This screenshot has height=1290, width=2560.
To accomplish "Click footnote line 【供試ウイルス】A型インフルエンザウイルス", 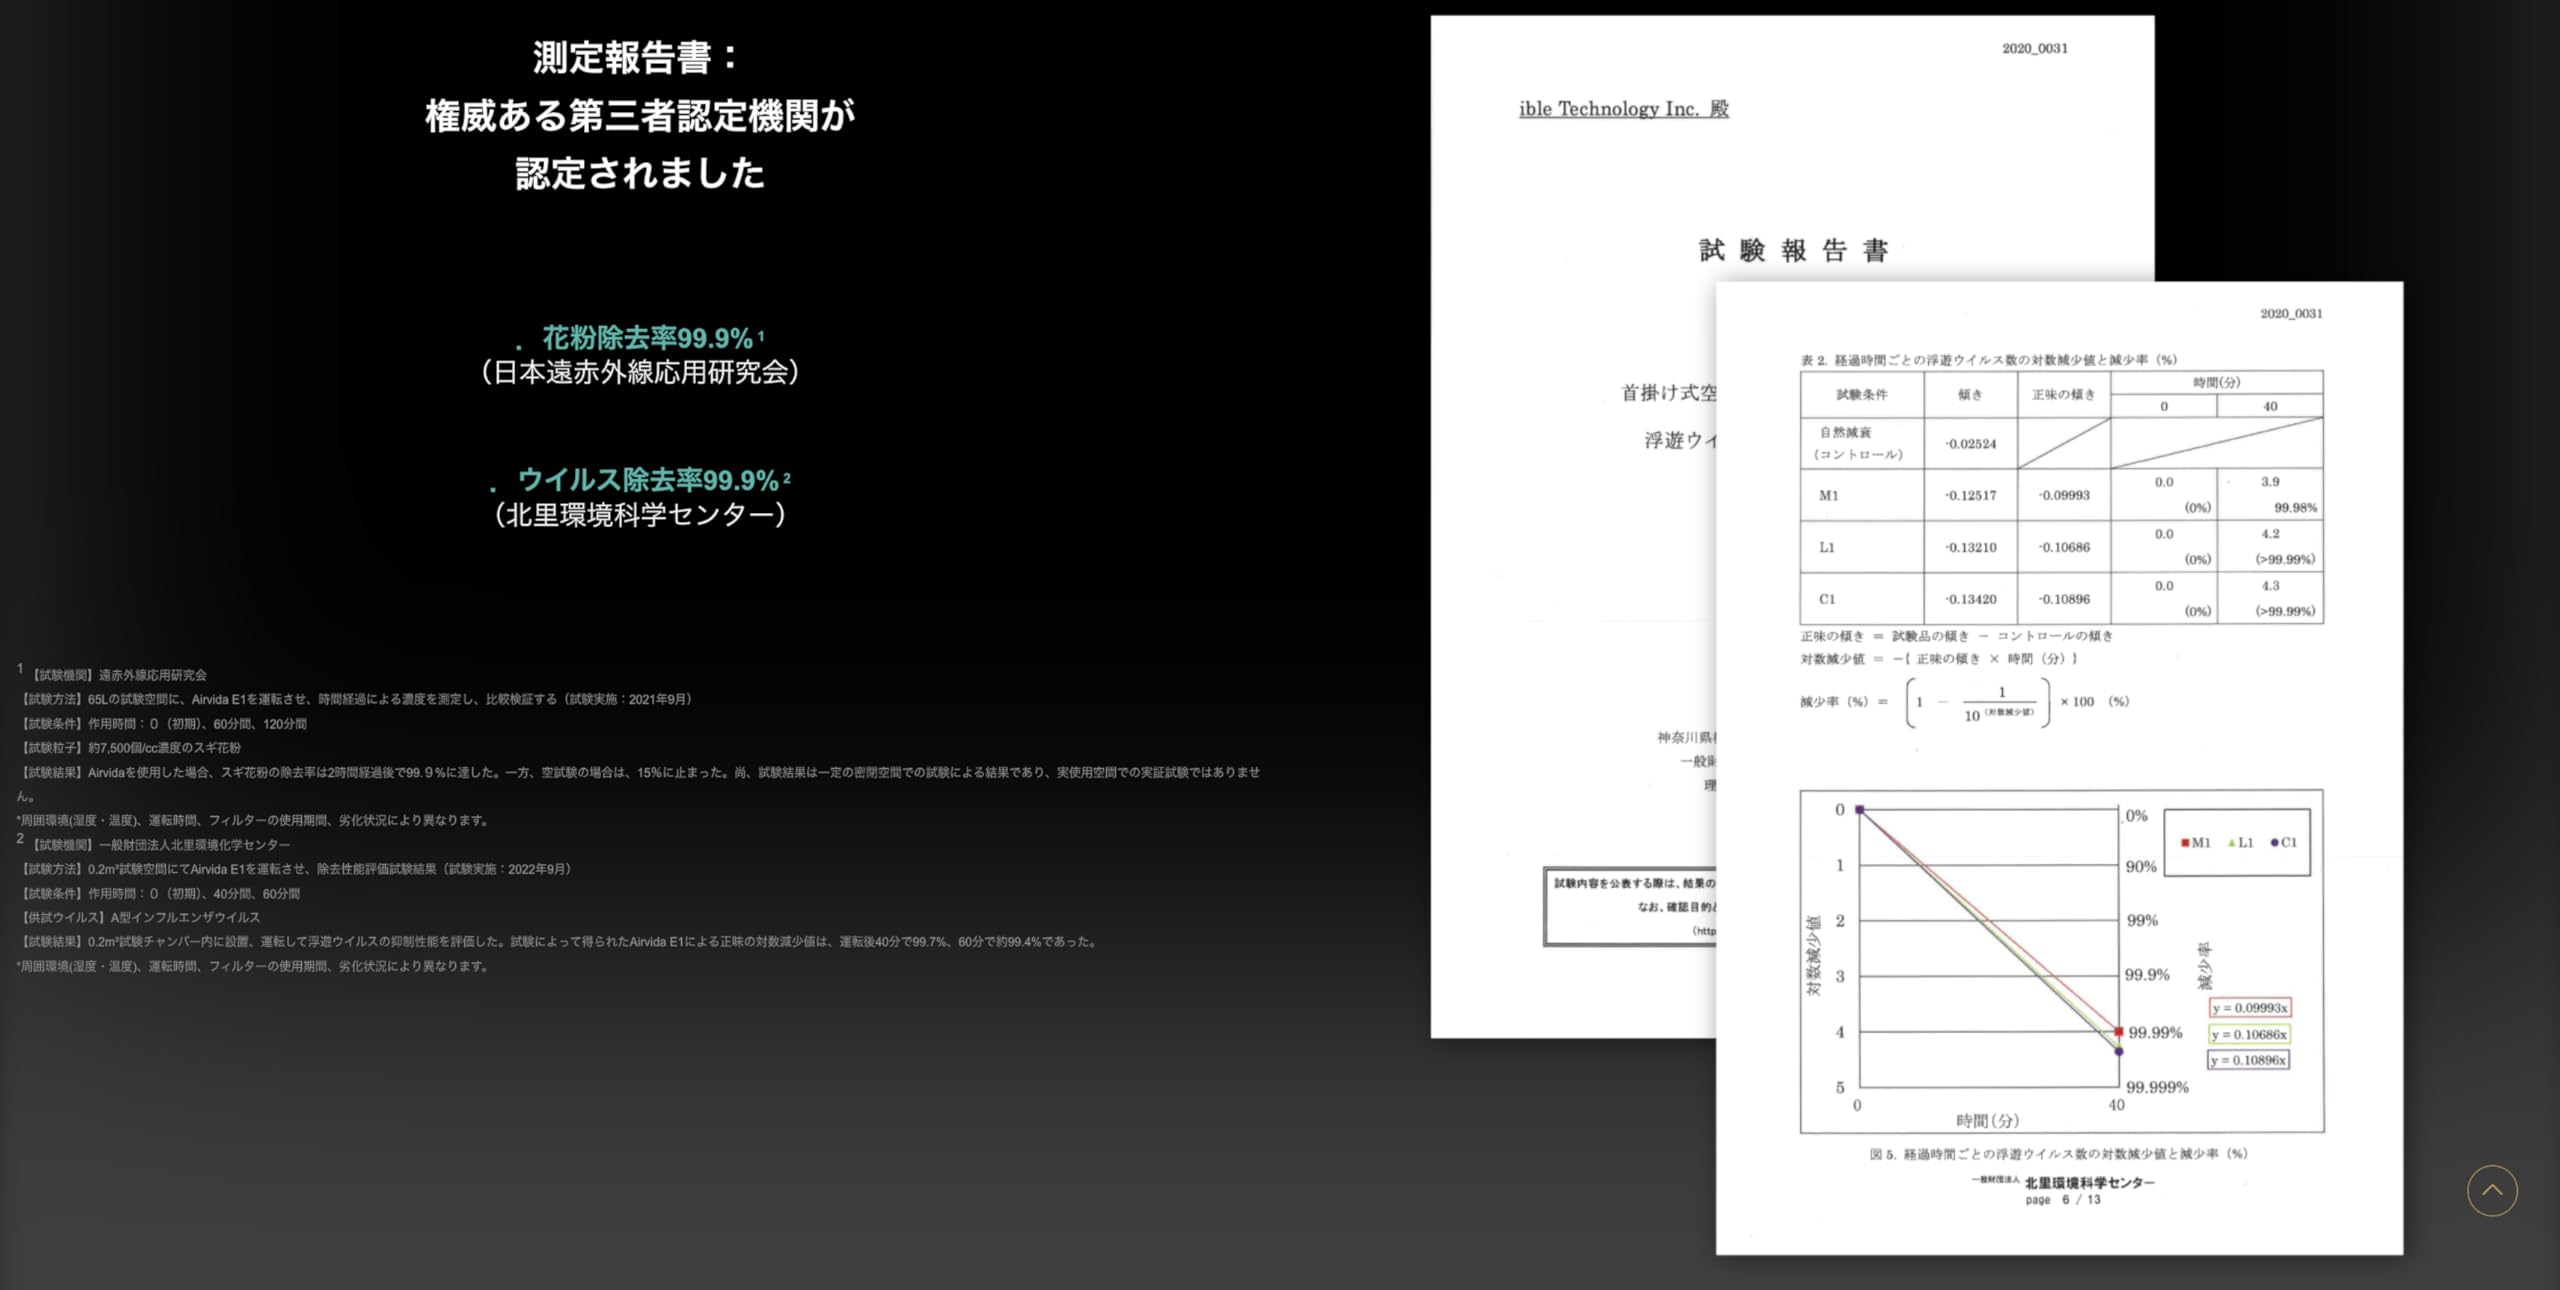I will point(140,917).
